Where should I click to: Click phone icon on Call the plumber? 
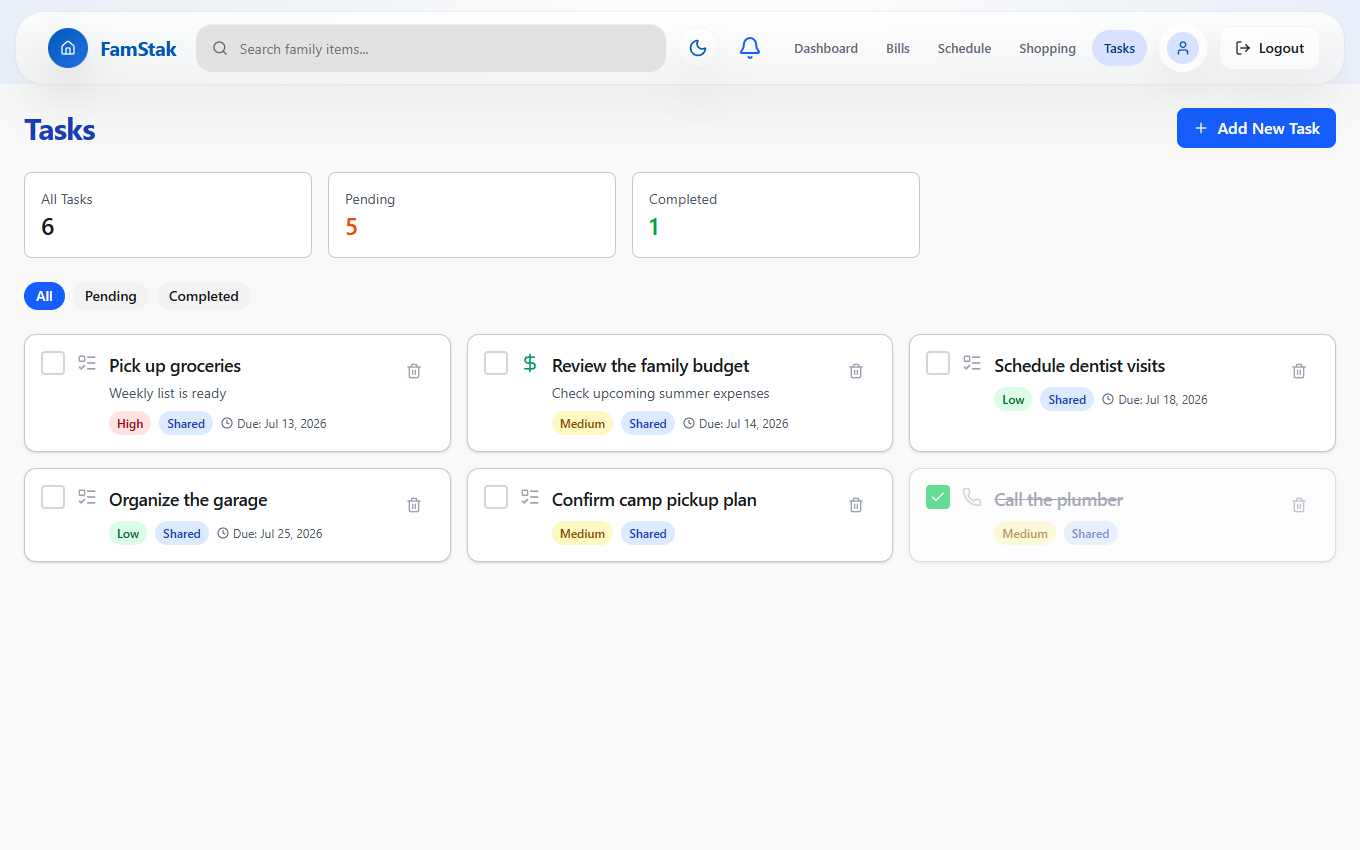coord(972,497)
